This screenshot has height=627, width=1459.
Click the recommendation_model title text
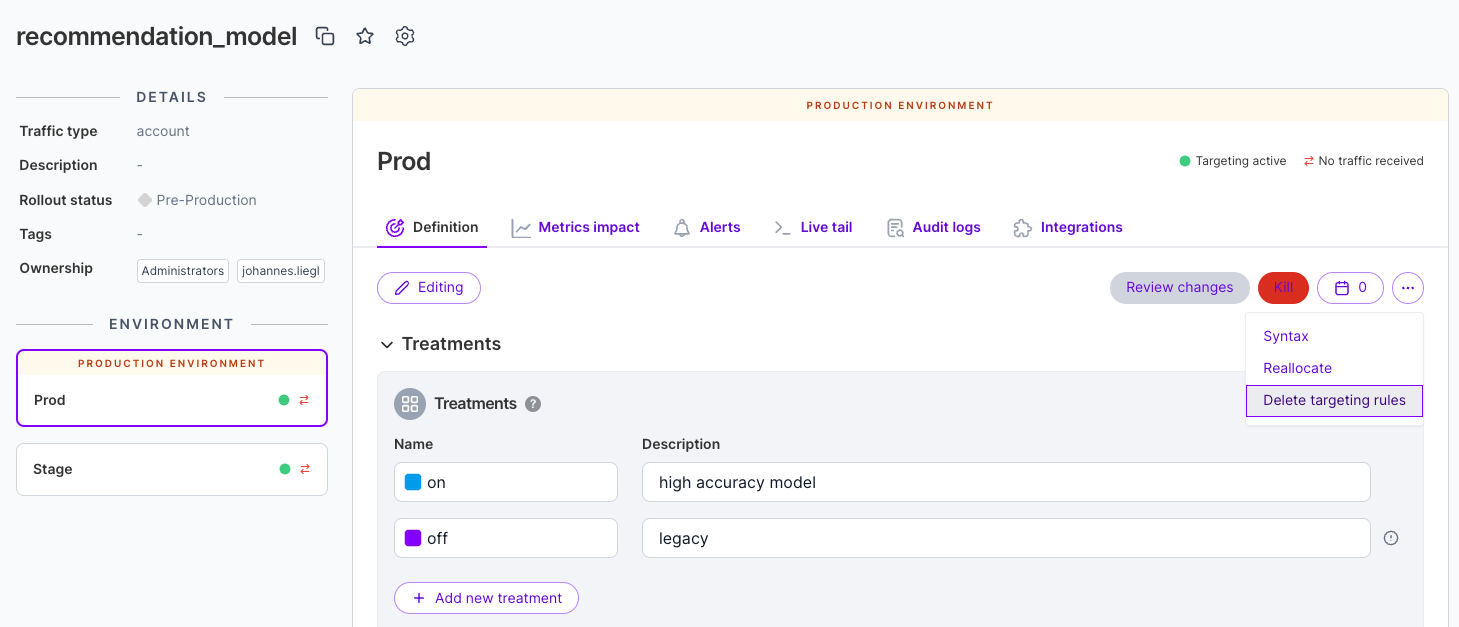coord(157,36)
